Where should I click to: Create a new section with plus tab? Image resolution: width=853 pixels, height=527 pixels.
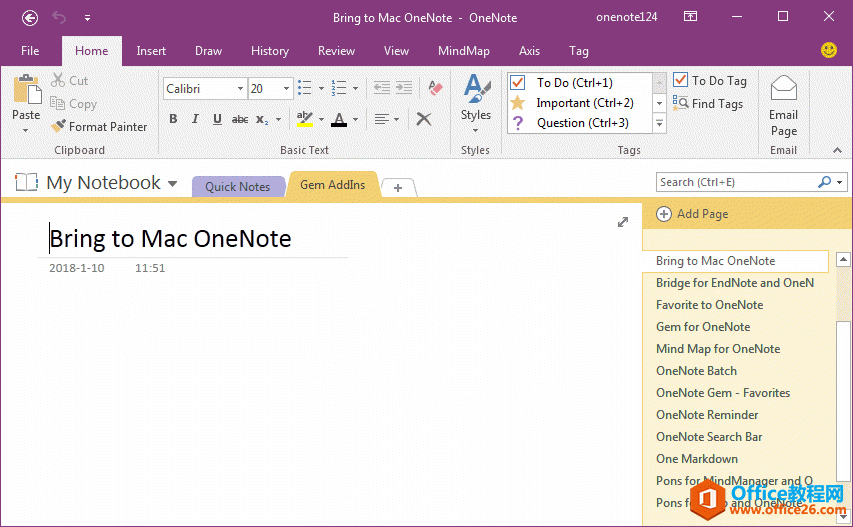point(398,188)
